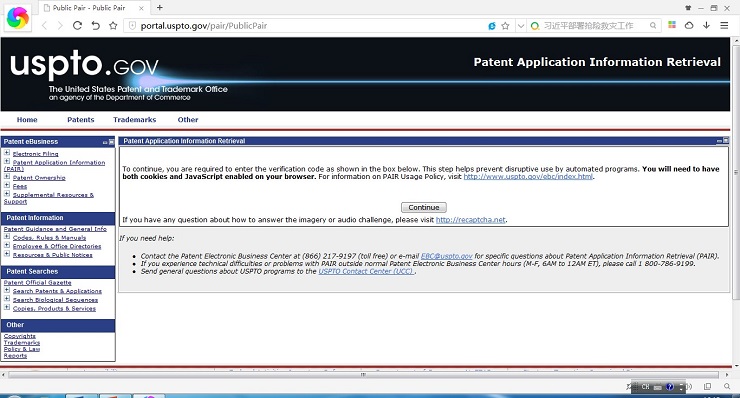Click the horizontal scrollbar at the page bottom

[363, 375]
